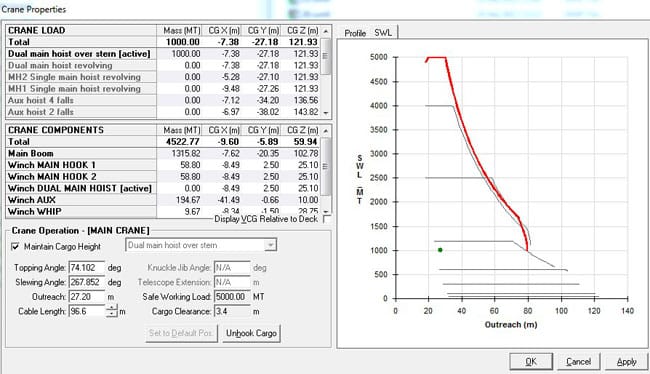Click the Crane Load list scroll-down arrow
Image resolution: width=650 pixels, height=374 pixels.
pyautogui.click(x=326, y=113)
